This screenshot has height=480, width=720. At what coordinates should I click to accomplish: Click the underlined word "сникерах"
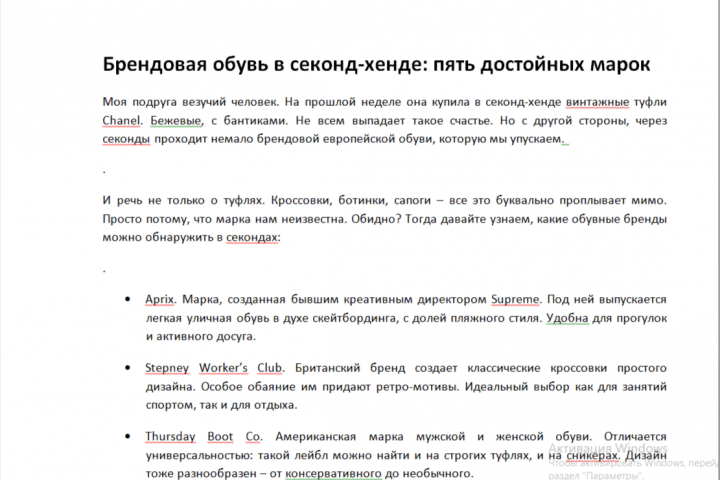(592, 455)
